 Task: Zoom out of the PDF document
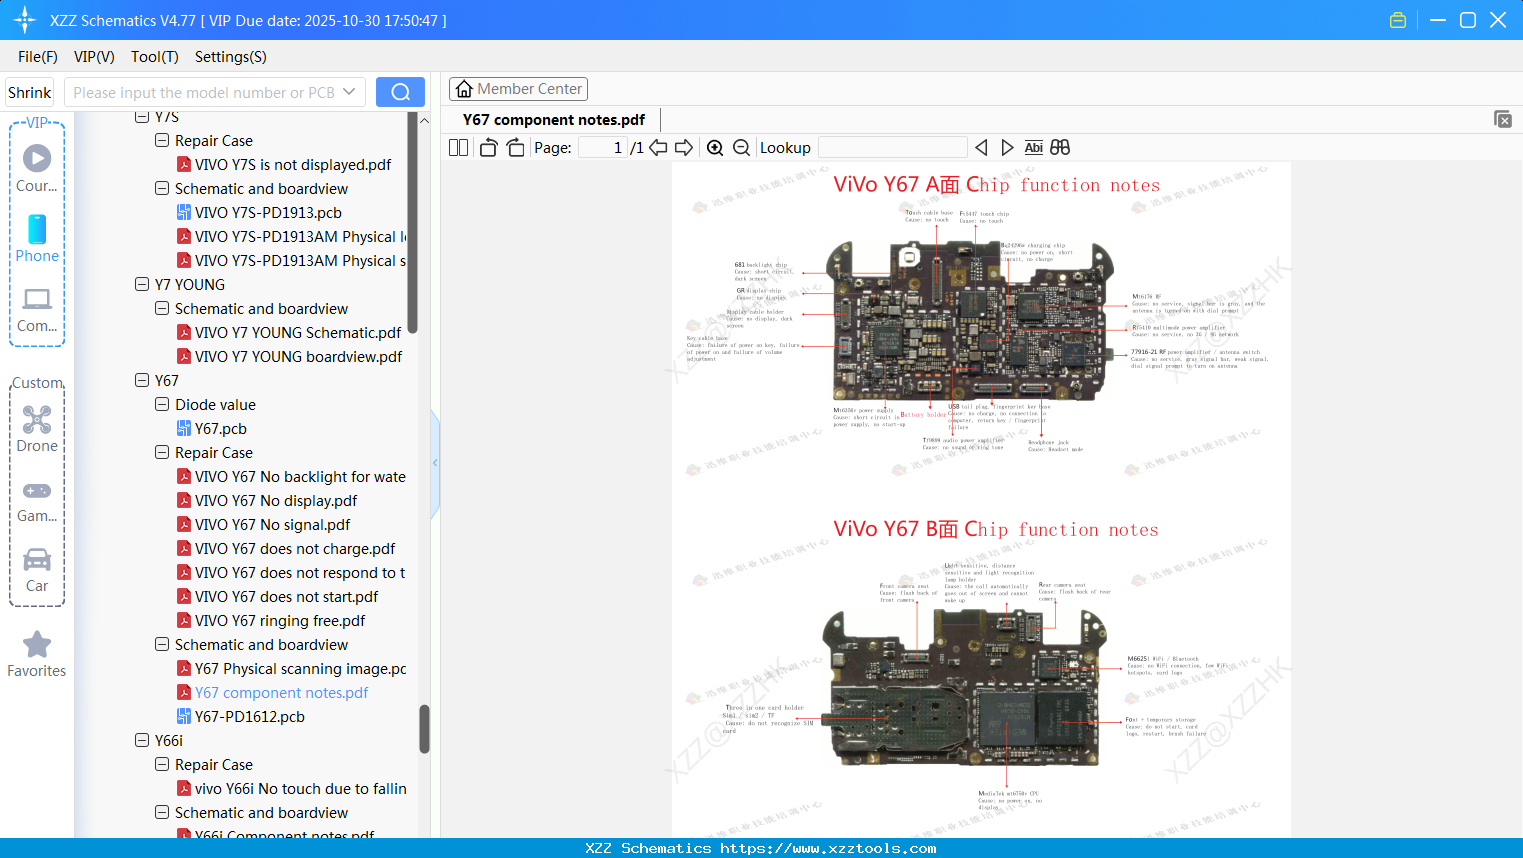[741, 147]
